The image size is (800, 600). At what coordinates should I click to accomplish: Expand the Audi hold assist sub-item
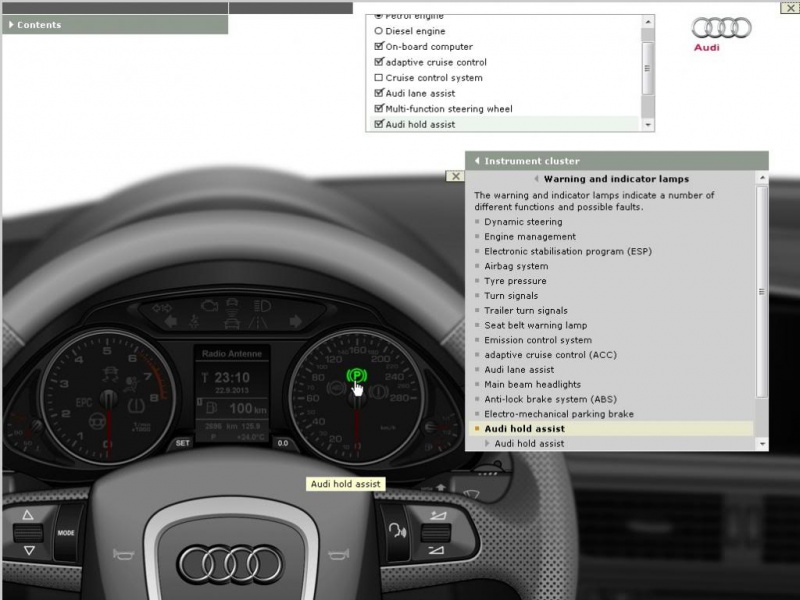(488, 443)
